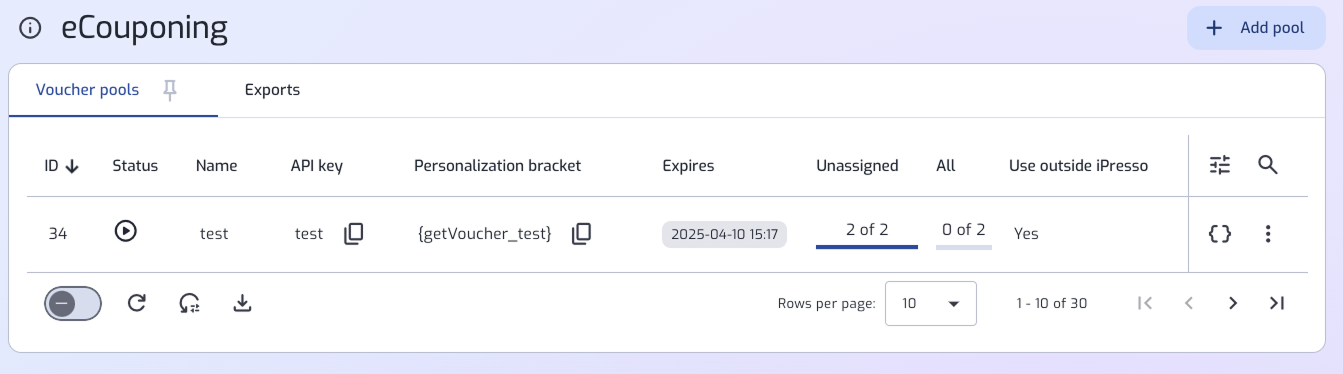Open the Rows per page dropdown
This screenshot has height=374, width=1343.
931,303
